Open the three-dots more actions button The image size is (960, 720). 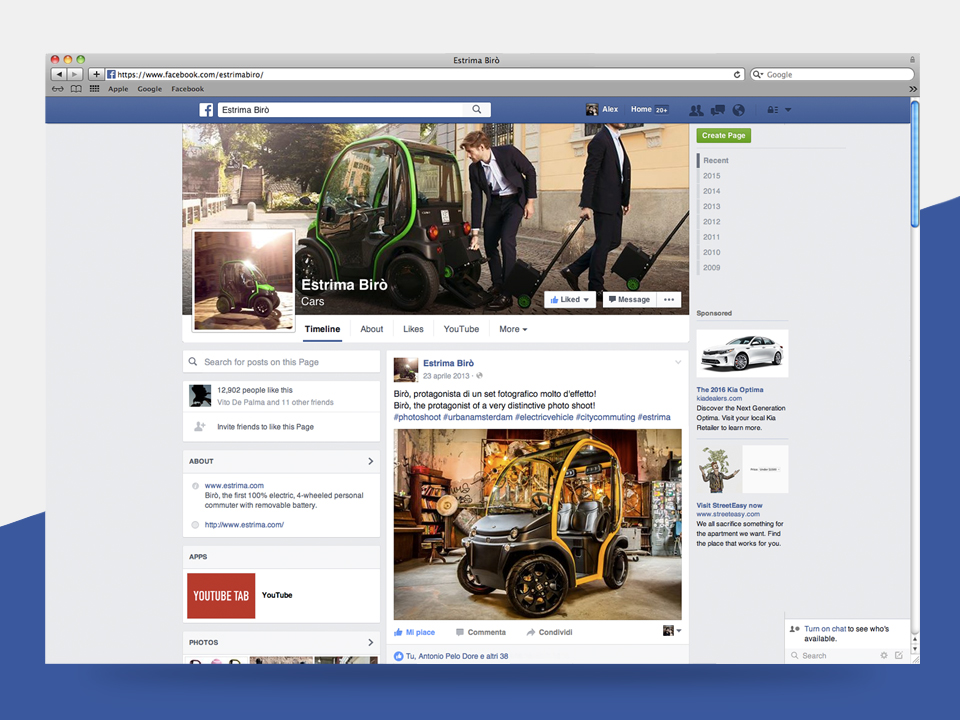[x=669, y=299]
